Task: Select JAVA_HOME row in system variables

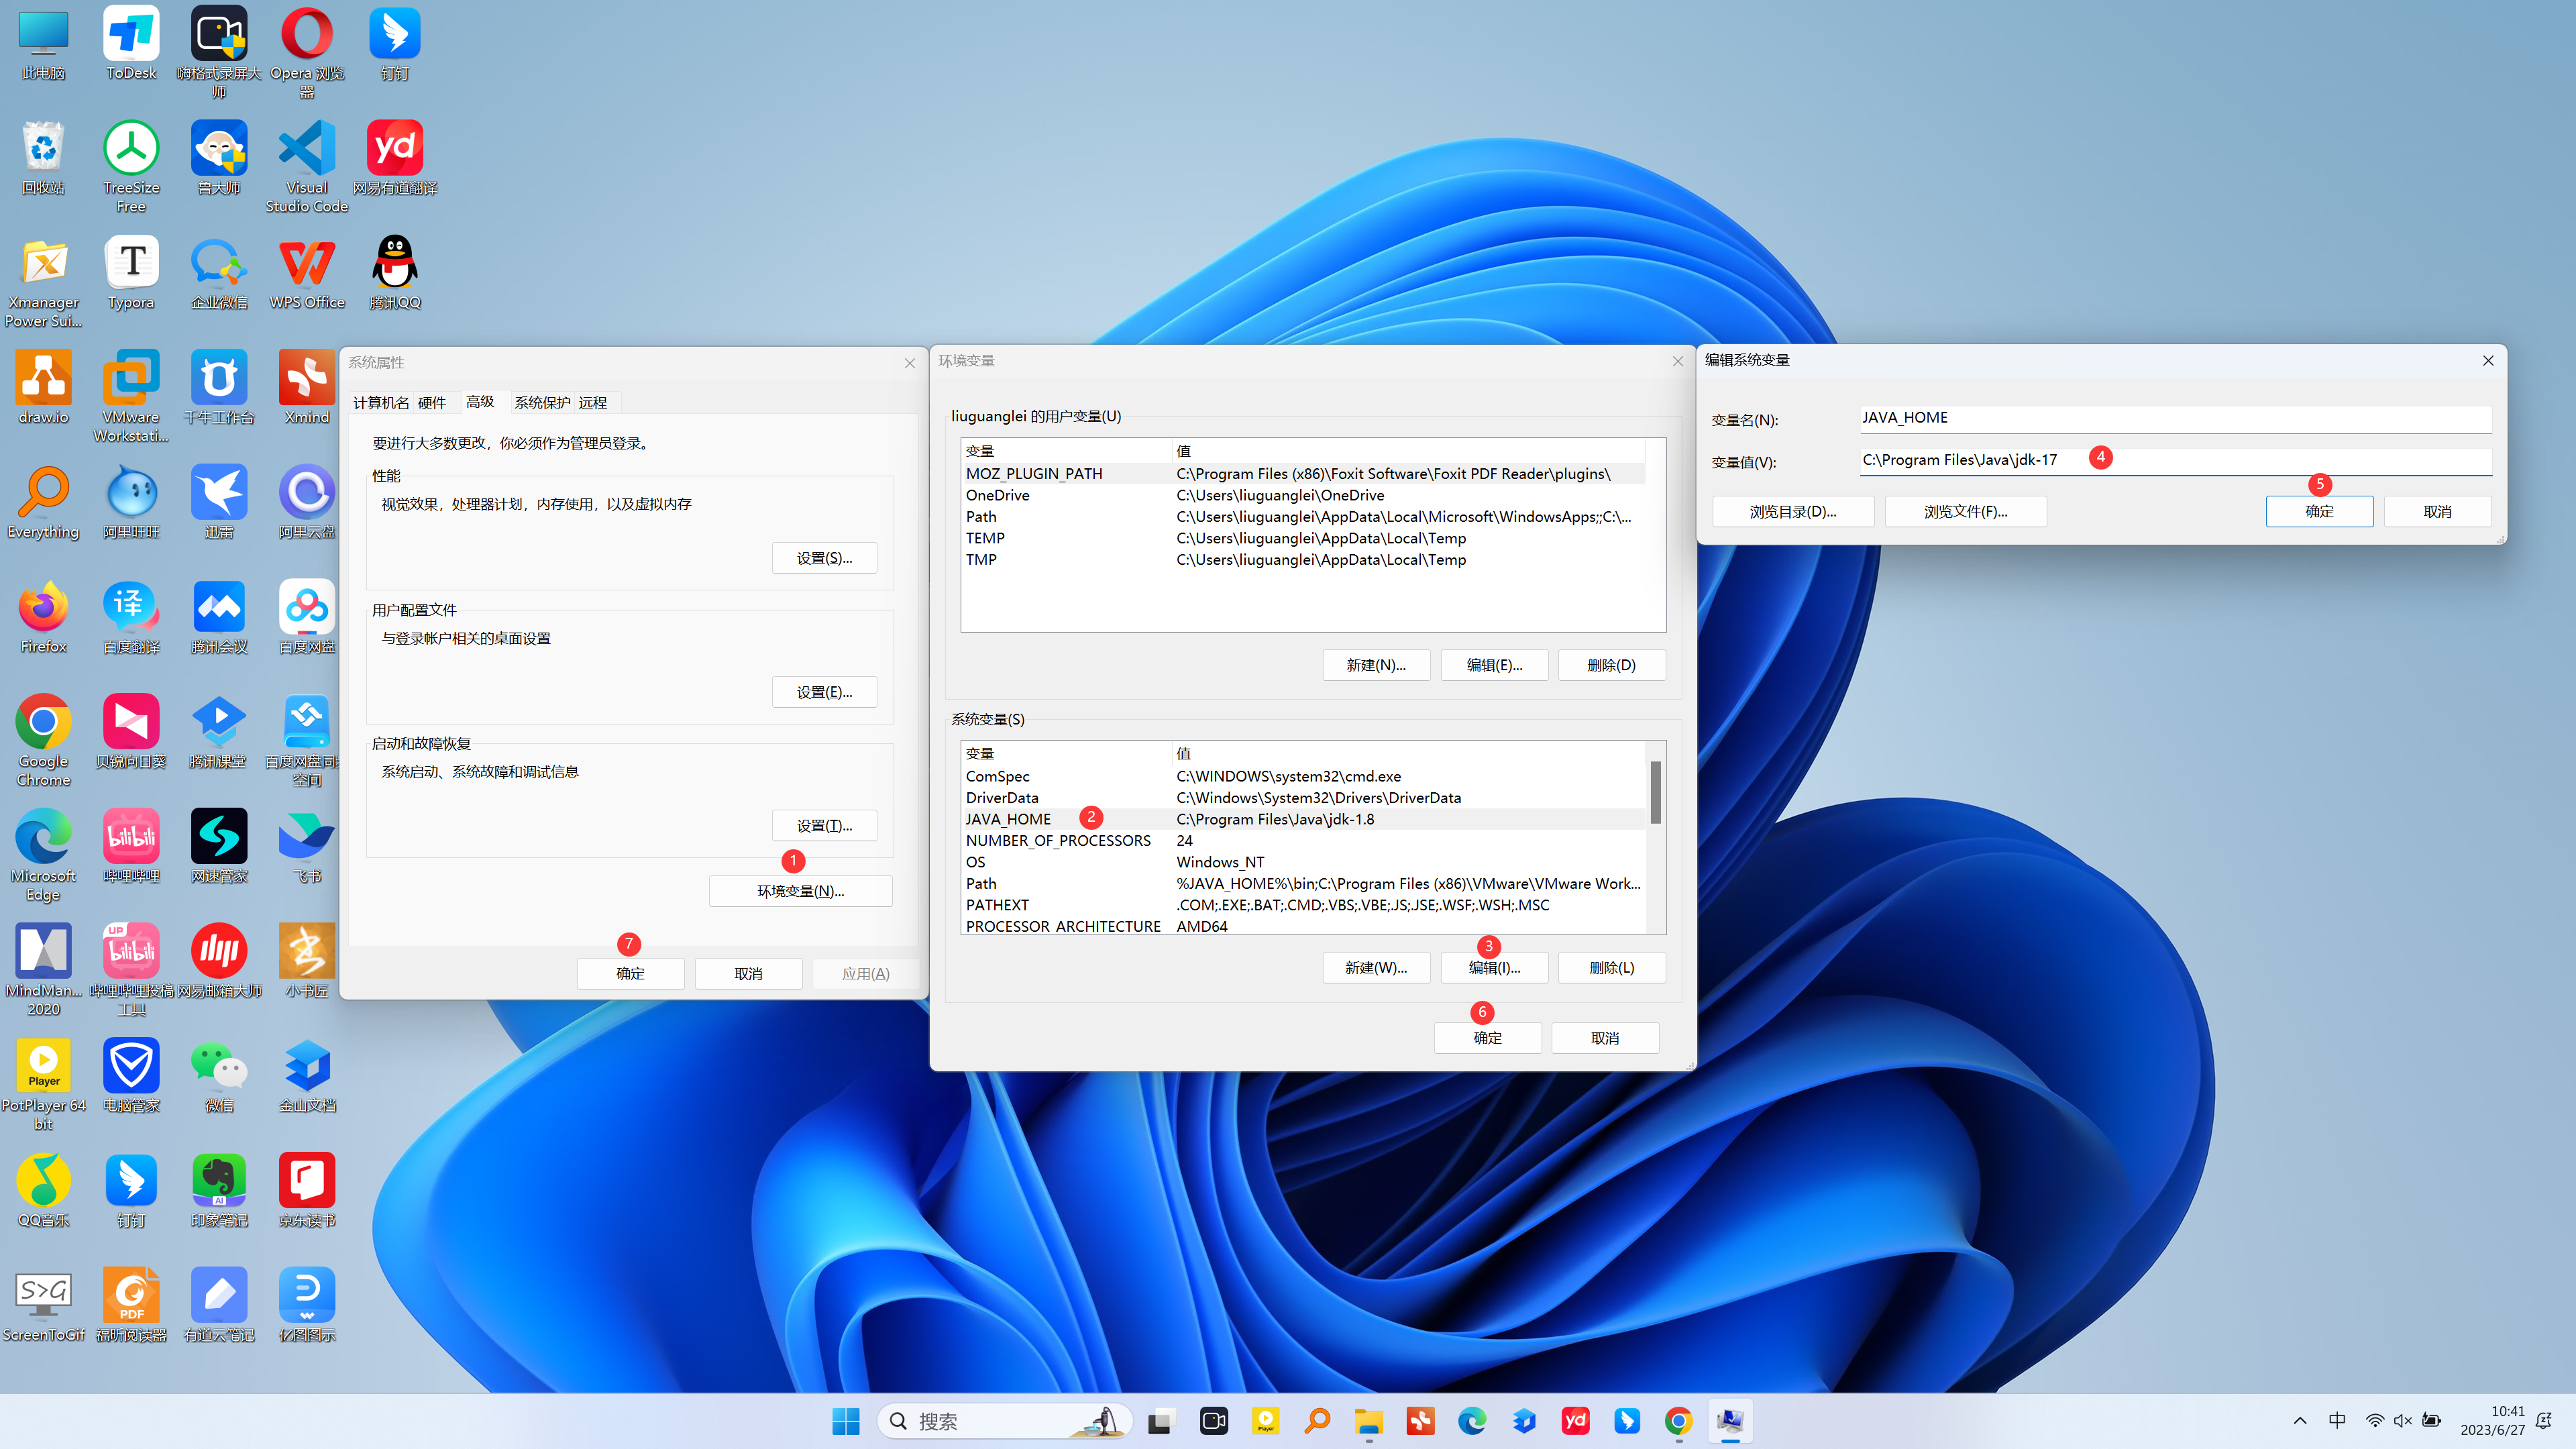Action: click(x=1302, y=819)
